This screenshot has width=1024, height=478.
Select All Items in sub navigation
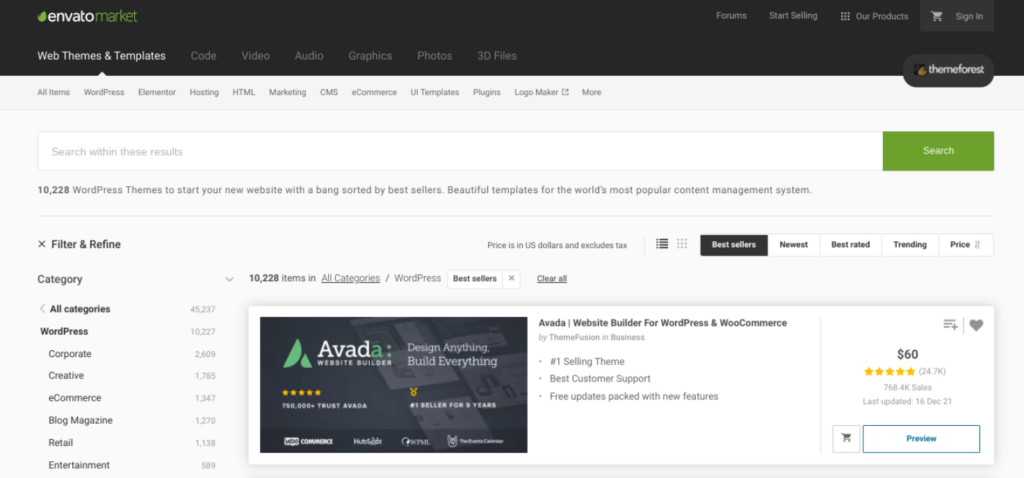[x=54, y=92]
